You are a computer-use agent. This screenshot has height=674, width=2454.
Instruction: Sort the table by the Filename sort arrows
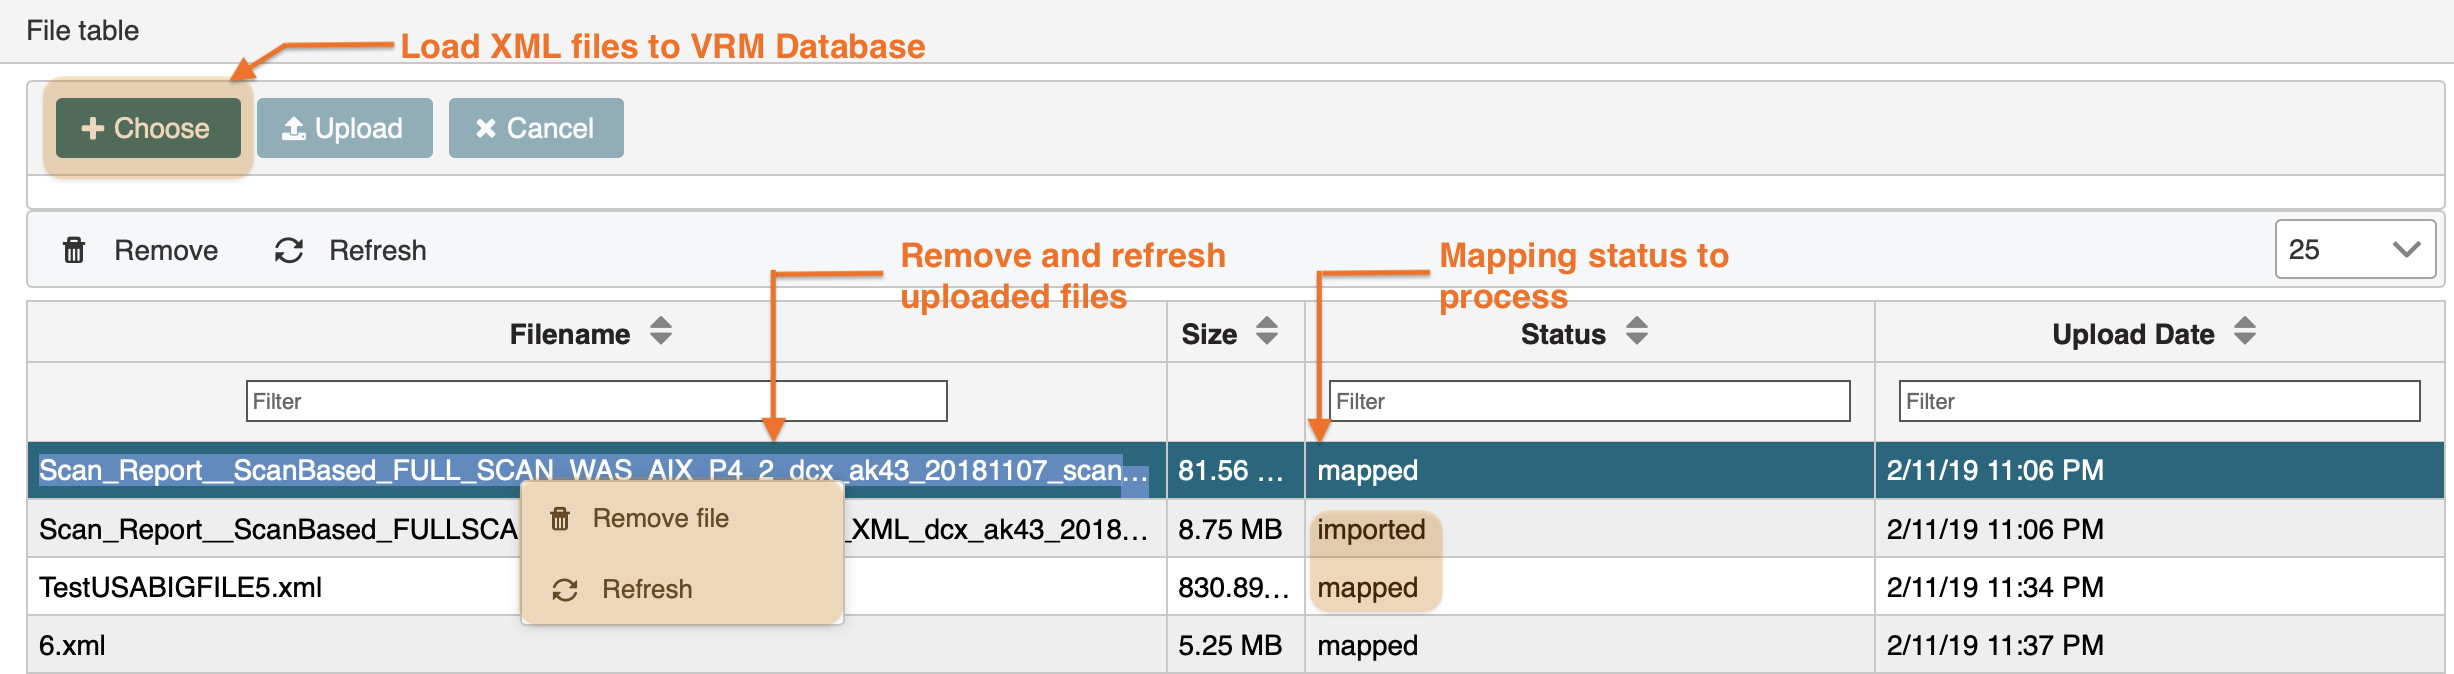click(660, 332)
